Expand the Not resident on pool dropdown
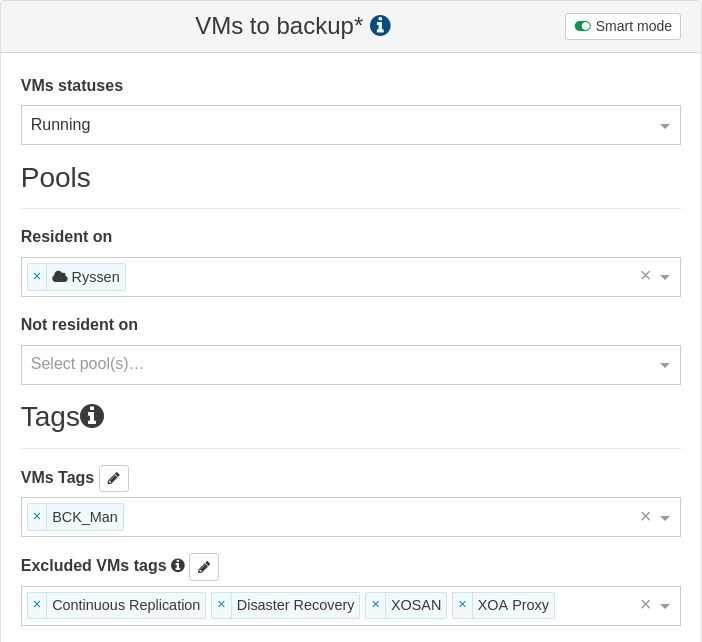Image resolution: width=702 pixels, height=642 pixels. tap(664, 365)
